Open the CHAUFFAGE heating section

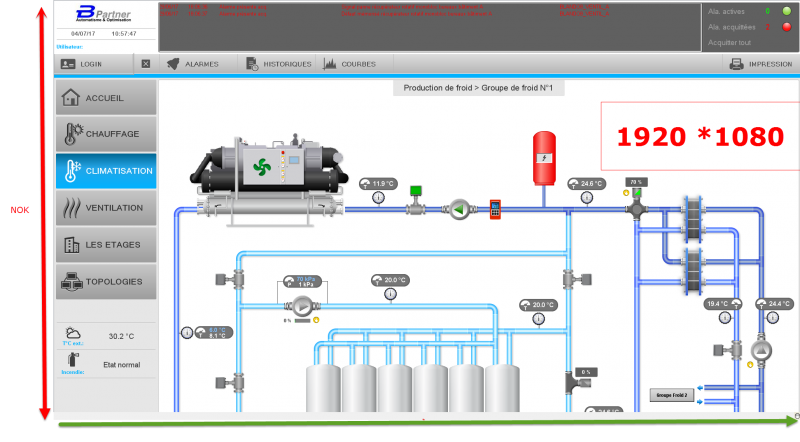coord(106,134)
